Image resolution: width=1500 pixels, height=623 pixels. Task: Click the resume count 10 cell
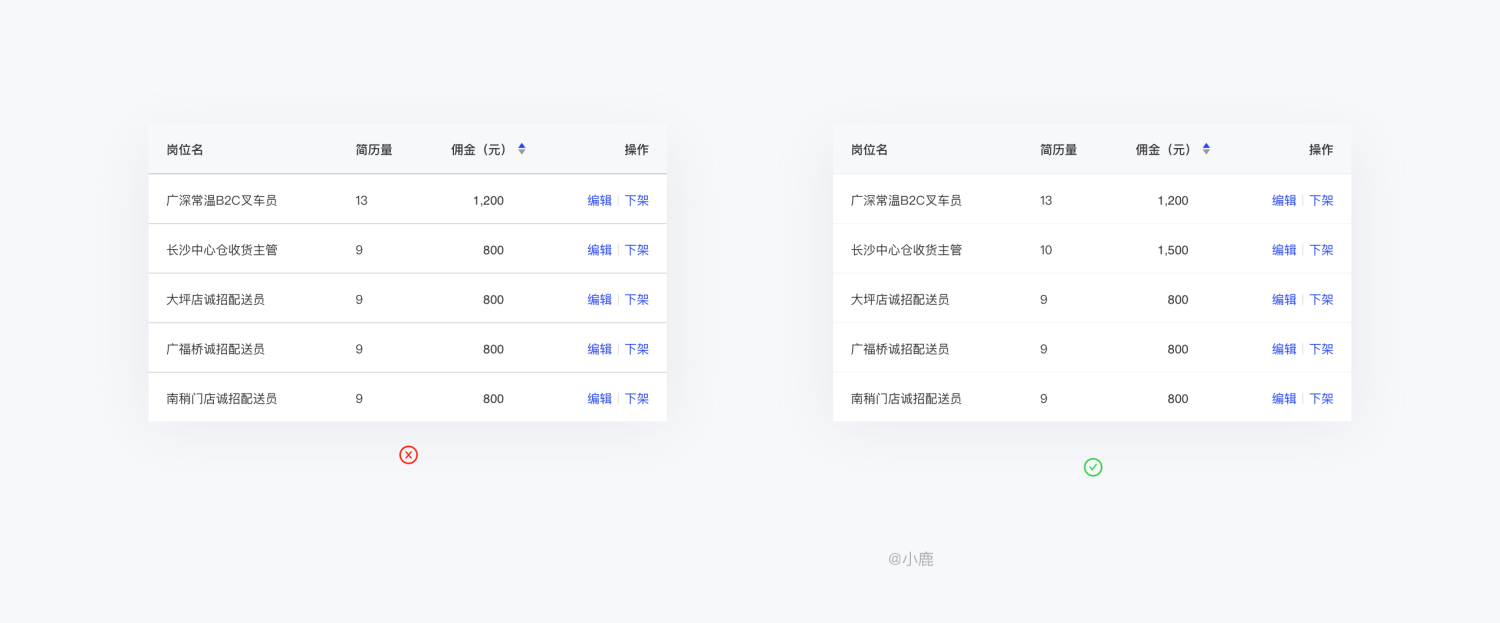tap(1047, 250)
